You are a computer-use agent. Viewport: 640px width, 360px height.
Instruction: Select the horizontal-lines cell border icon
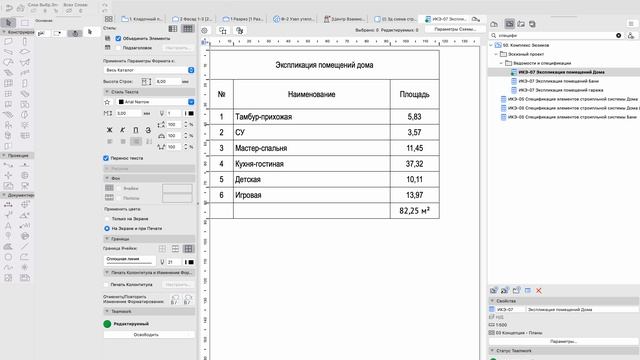pos(175,249)
